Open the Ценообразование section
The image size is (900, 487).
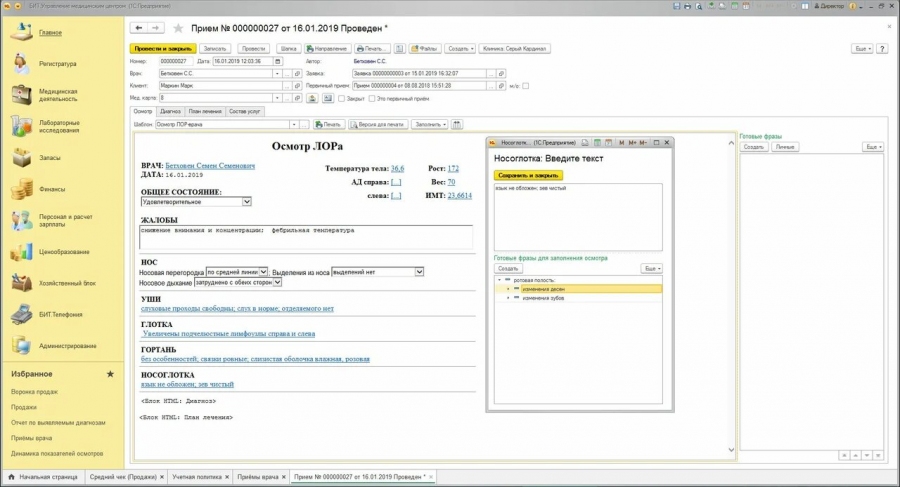(x=64, y=252)
